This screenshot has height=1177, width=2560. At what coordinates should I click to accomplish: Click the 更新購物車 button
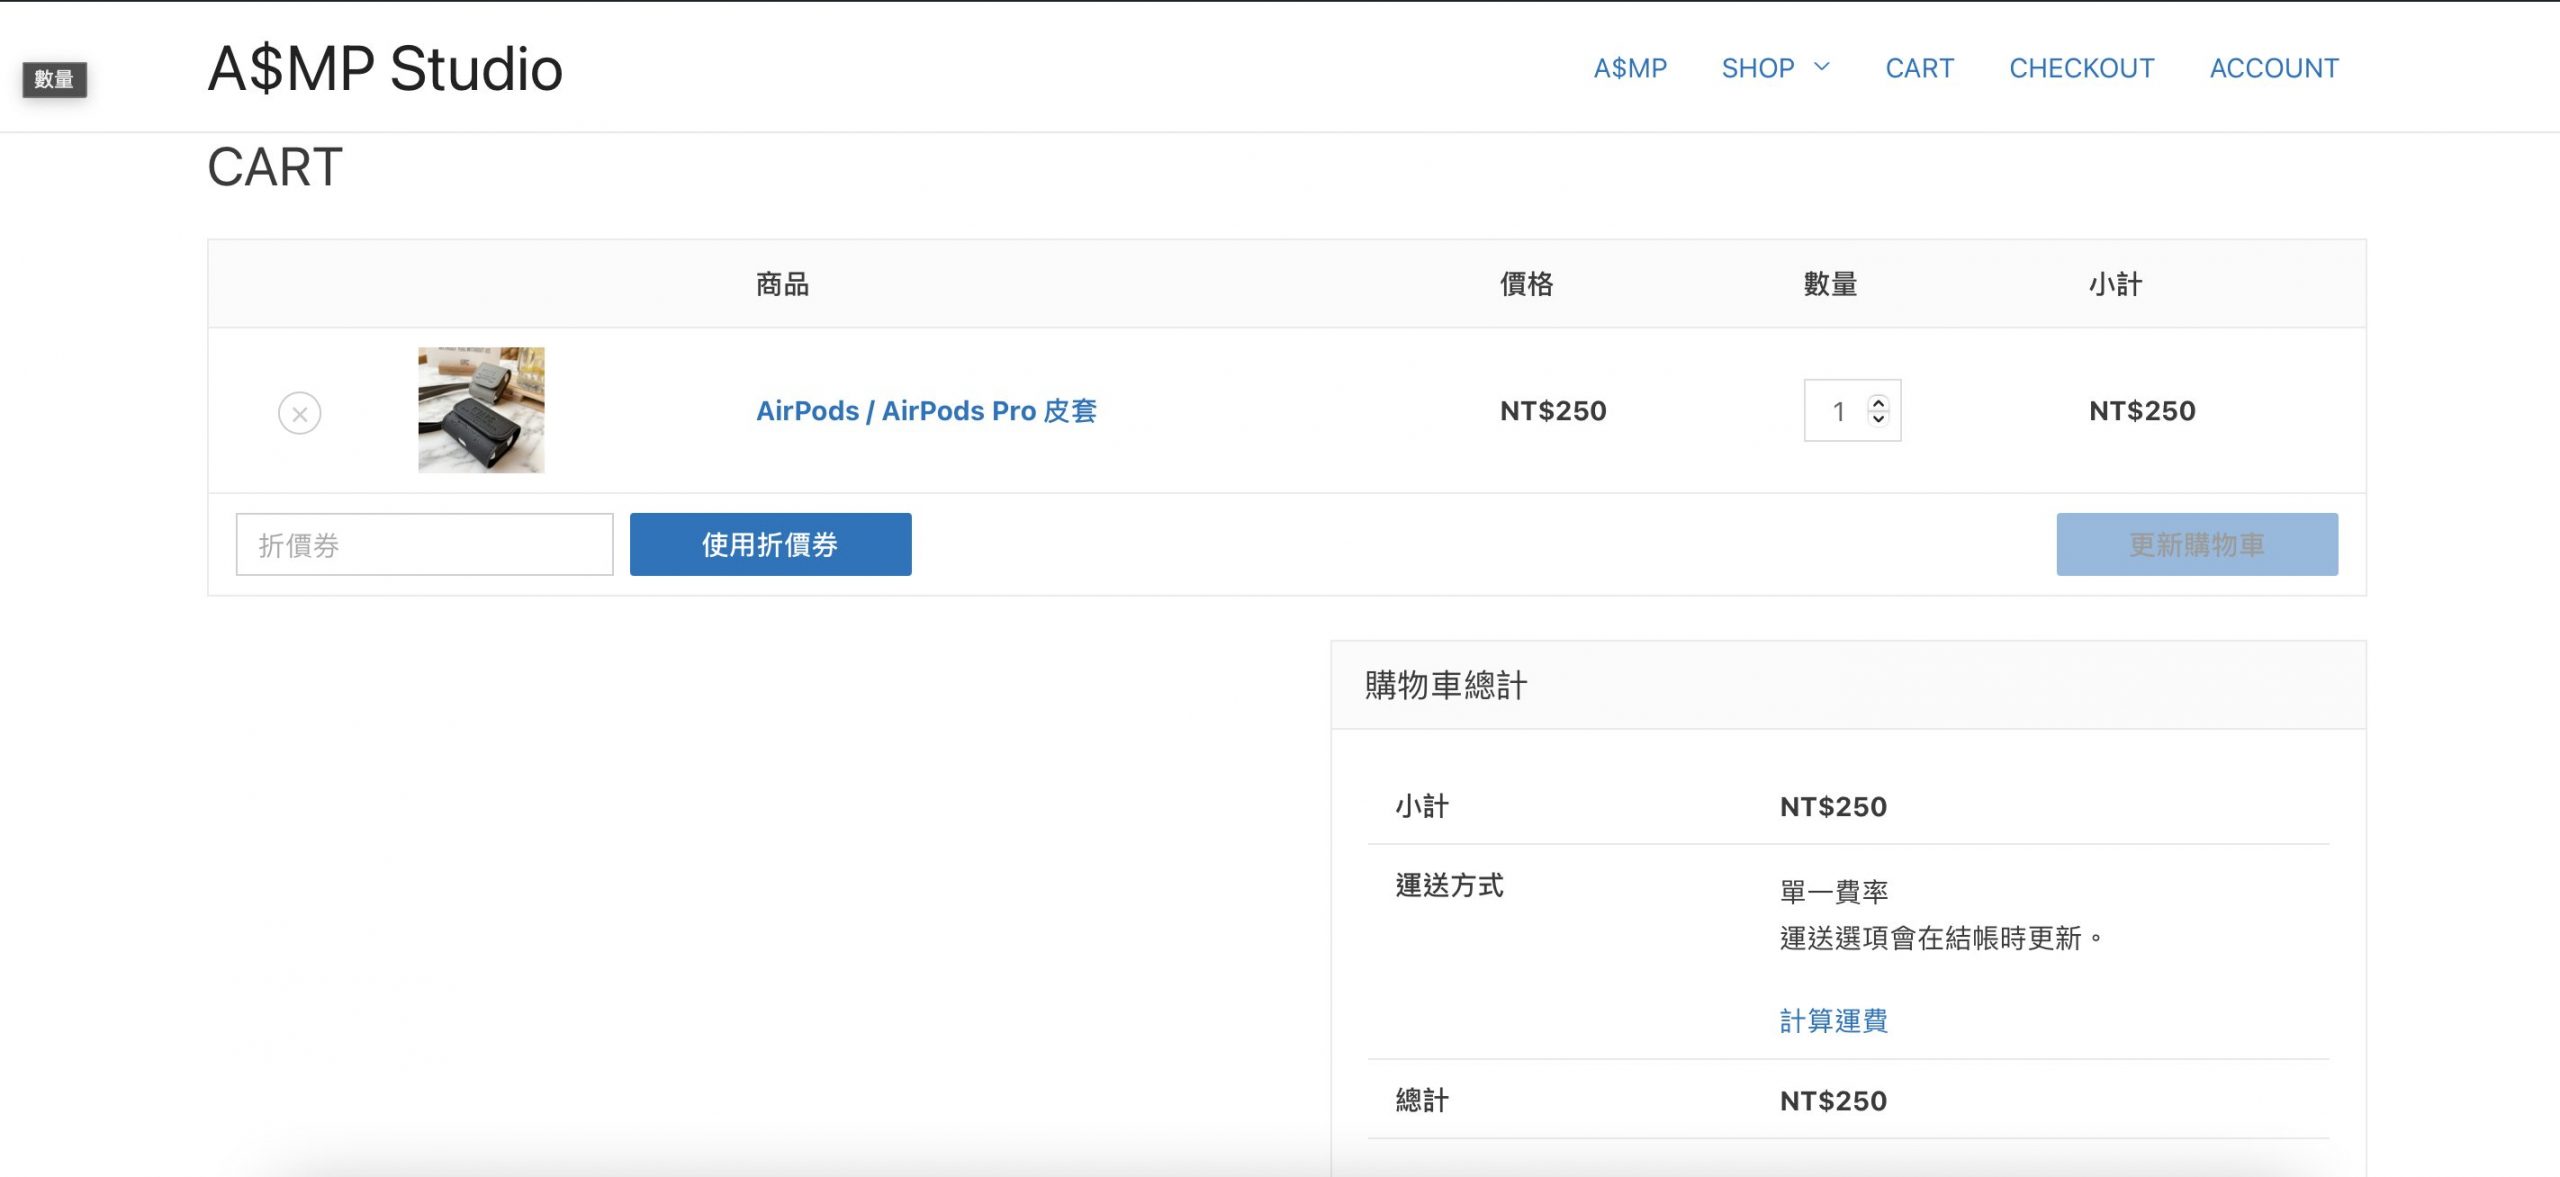pos(2196,545)
